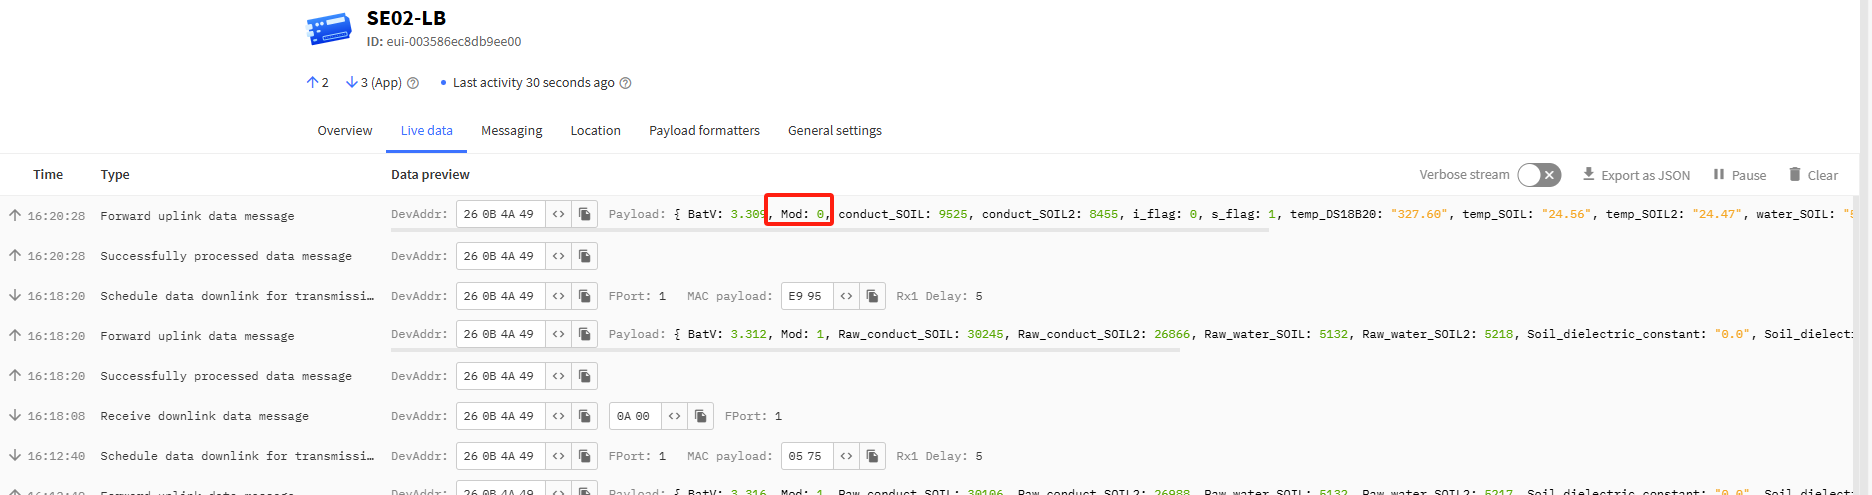Export live data as JSON

[x=1636, y=175]
